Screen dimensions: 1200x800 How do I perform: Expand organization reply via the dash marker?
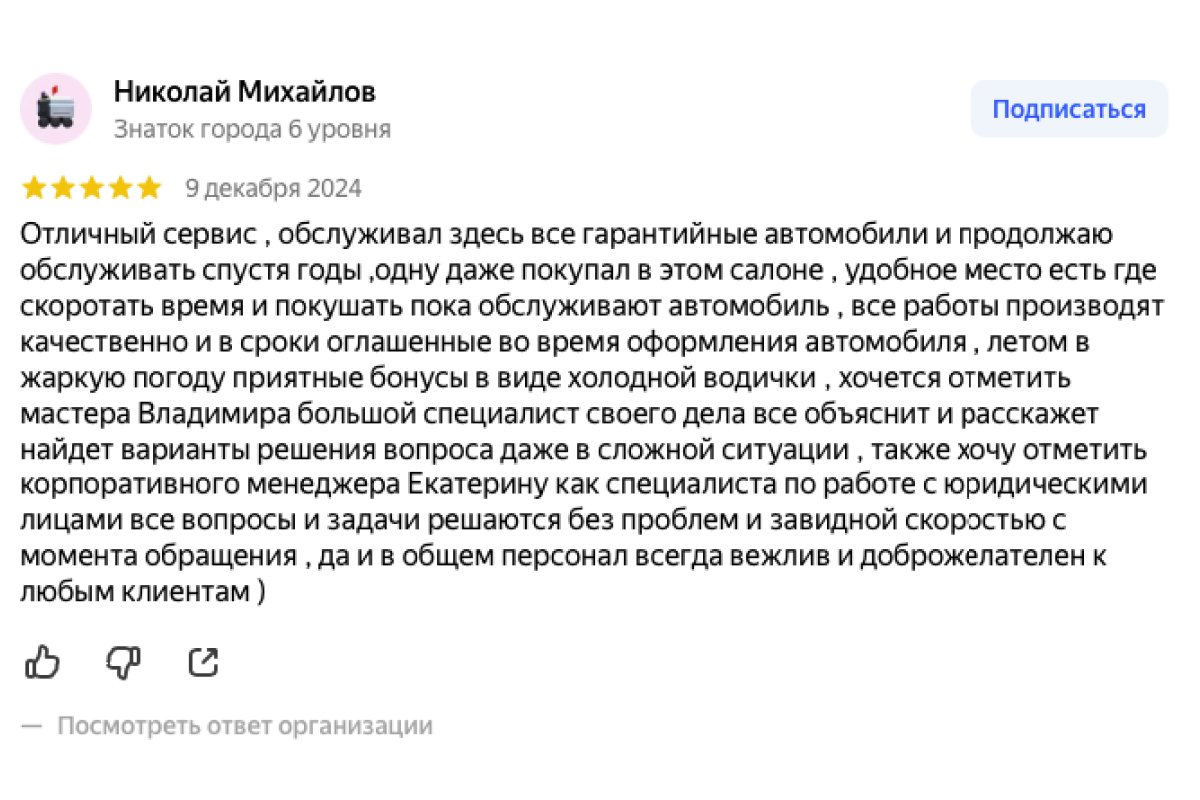[33, 726]
